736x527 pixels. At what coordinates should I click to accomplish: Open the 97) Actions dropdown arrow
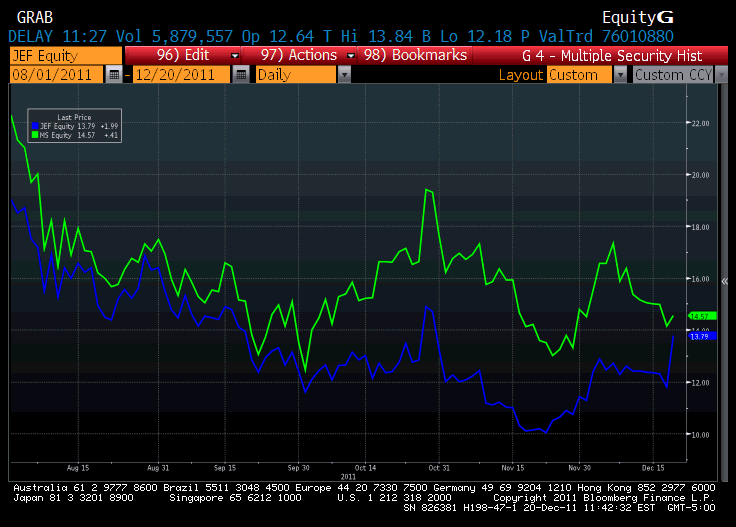(350, 55)
